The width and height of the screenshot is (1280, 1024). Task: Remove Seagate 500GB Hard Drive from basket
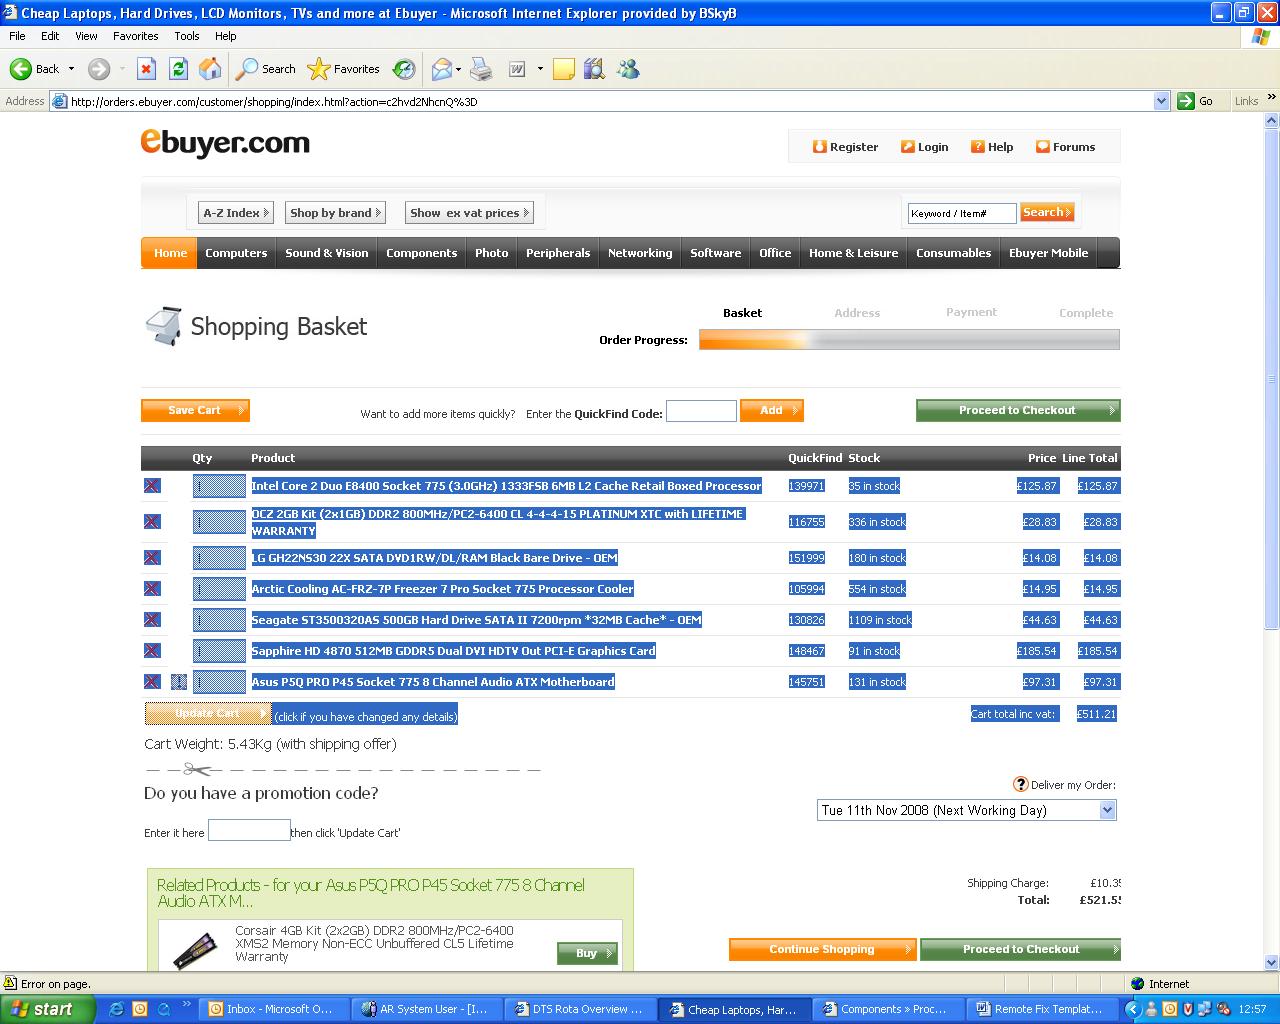coord(152,619)
